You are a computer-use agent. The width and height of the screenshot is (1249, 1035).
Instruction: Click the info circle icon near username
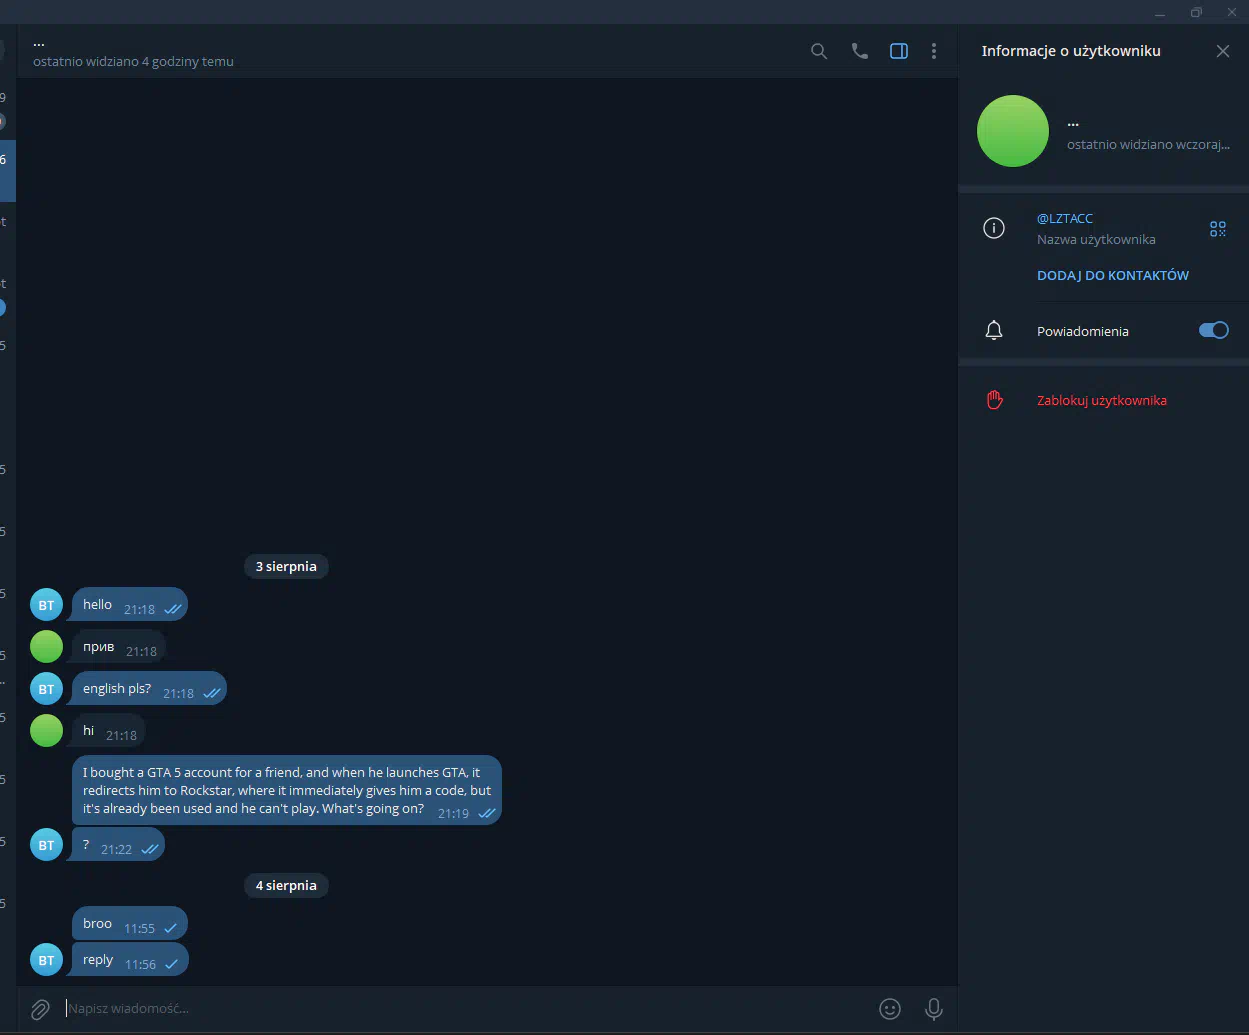(994, 228)
